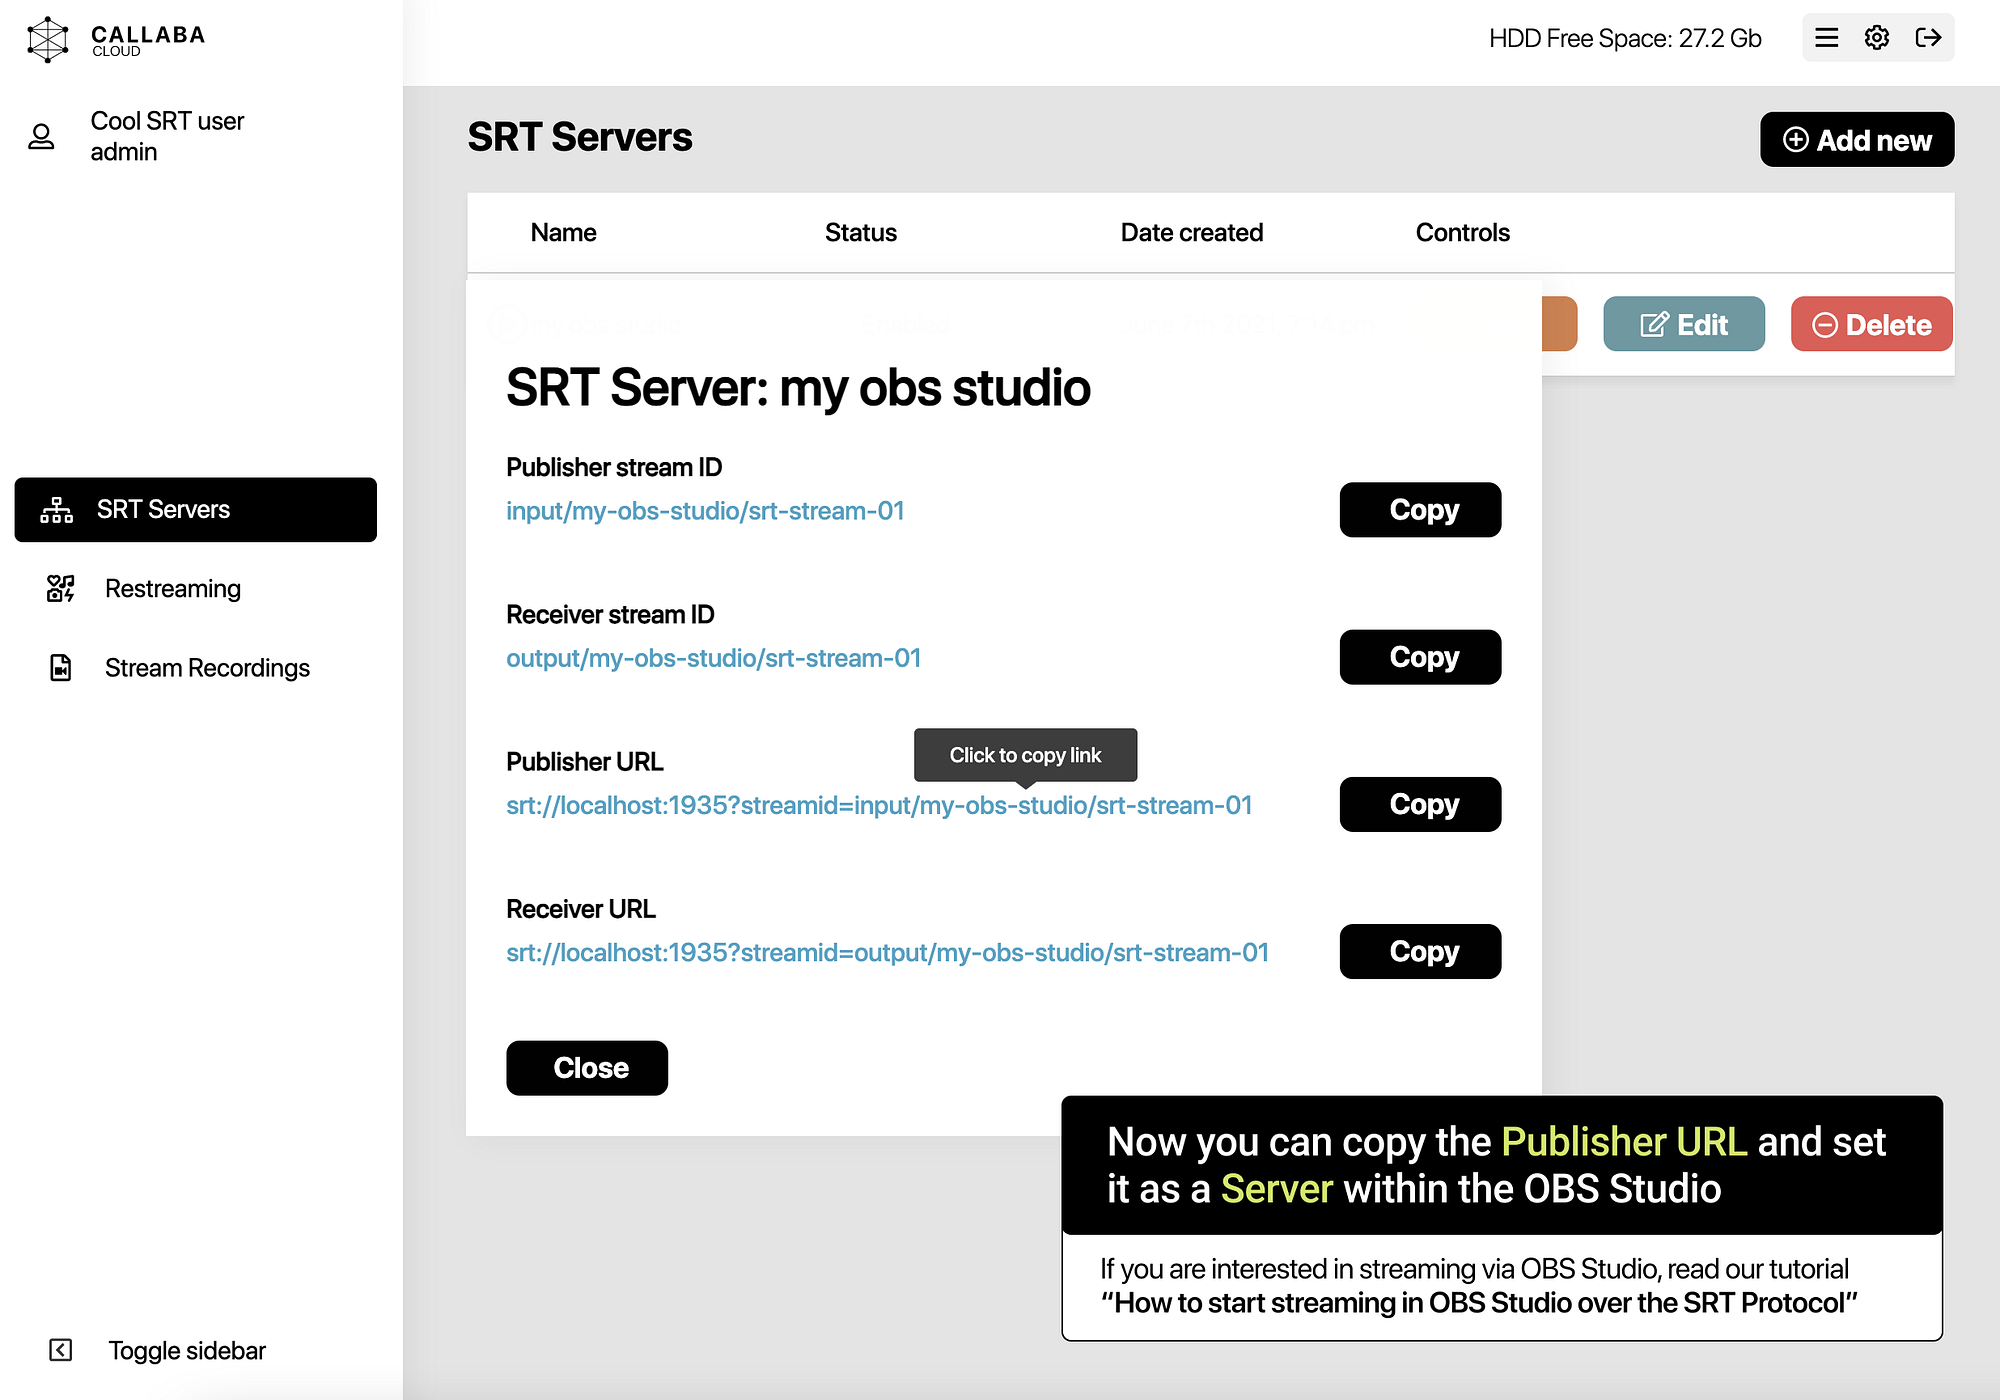This screenshot has height=1400, width=2000.
Task: Open SRT Servers in the sidebar
Action: [x=196, y=510]
